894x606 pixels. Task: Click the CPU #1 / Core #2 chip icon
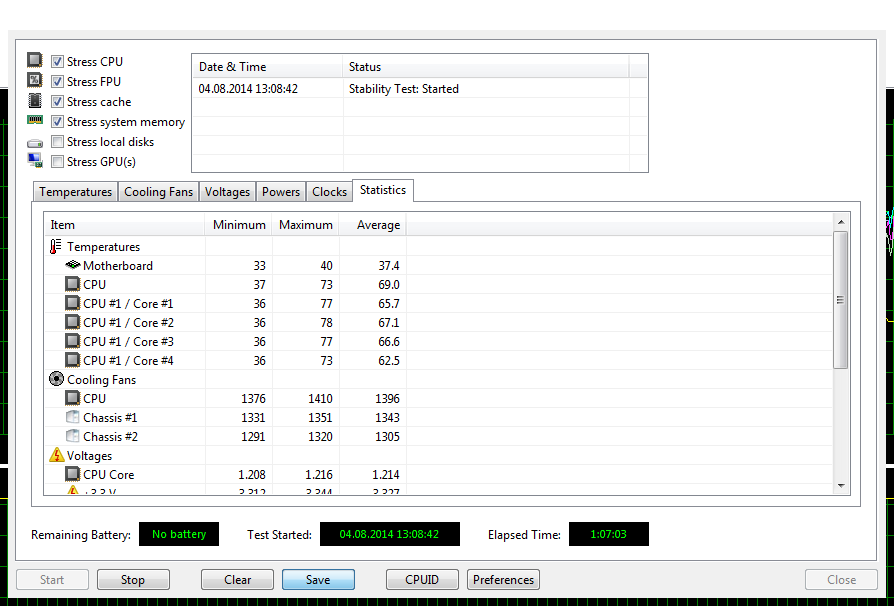click(x=72, y=323)
